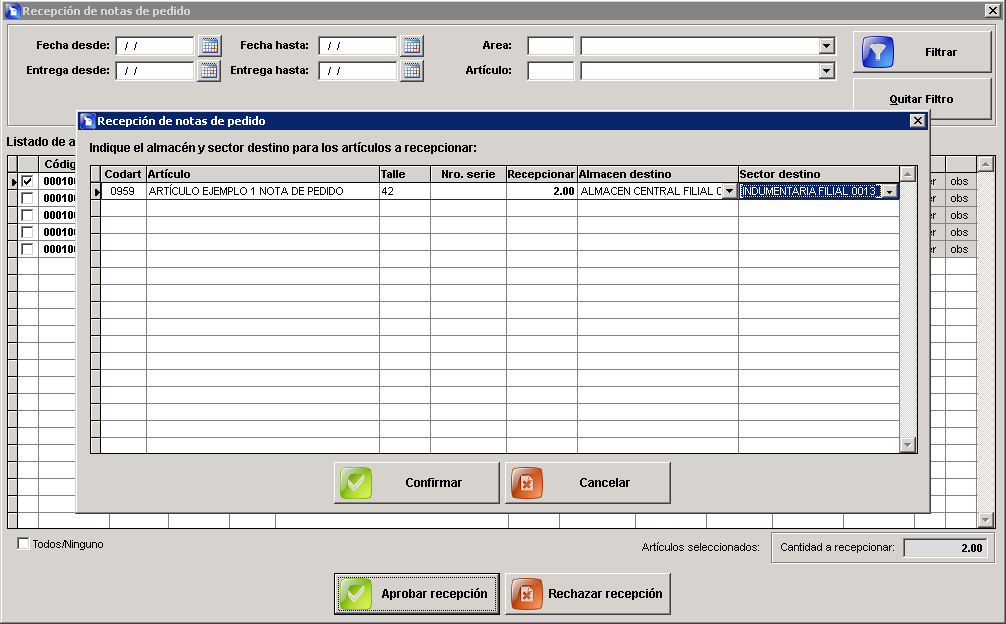Click background list scrollbar up arrow
Viewport: 1006px width, 624px height.
click(x=985, y=164)
